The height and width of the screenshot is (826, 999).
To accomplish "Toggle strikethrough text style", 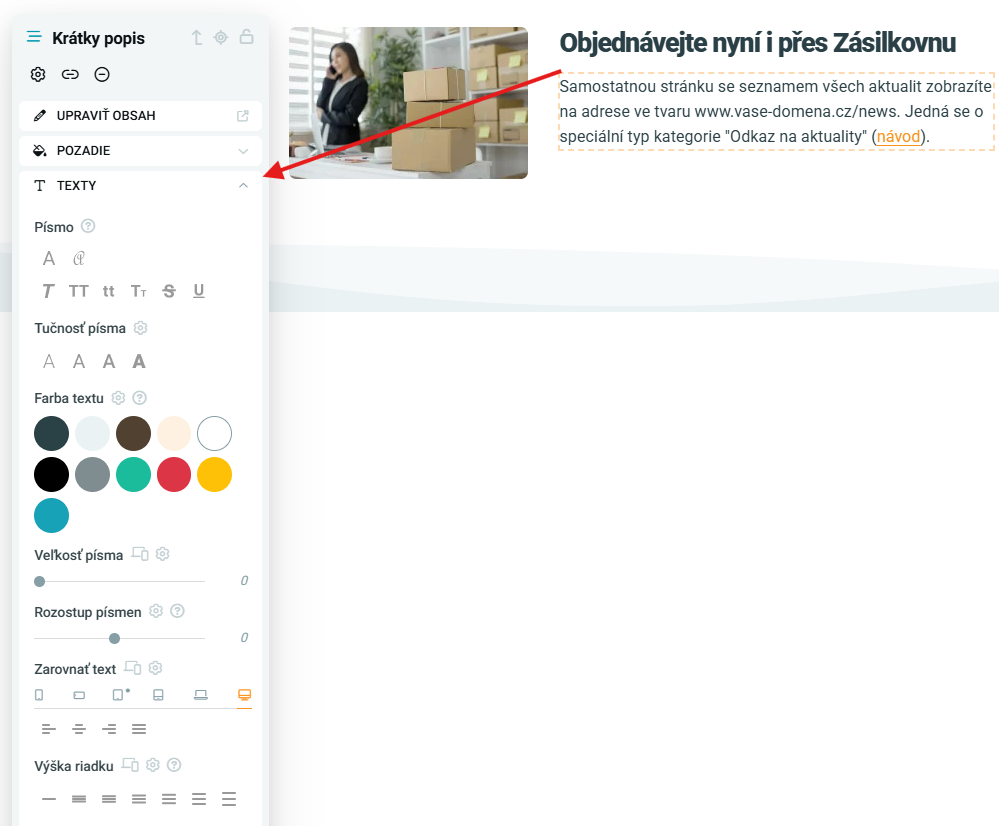I will coord(169,291).
